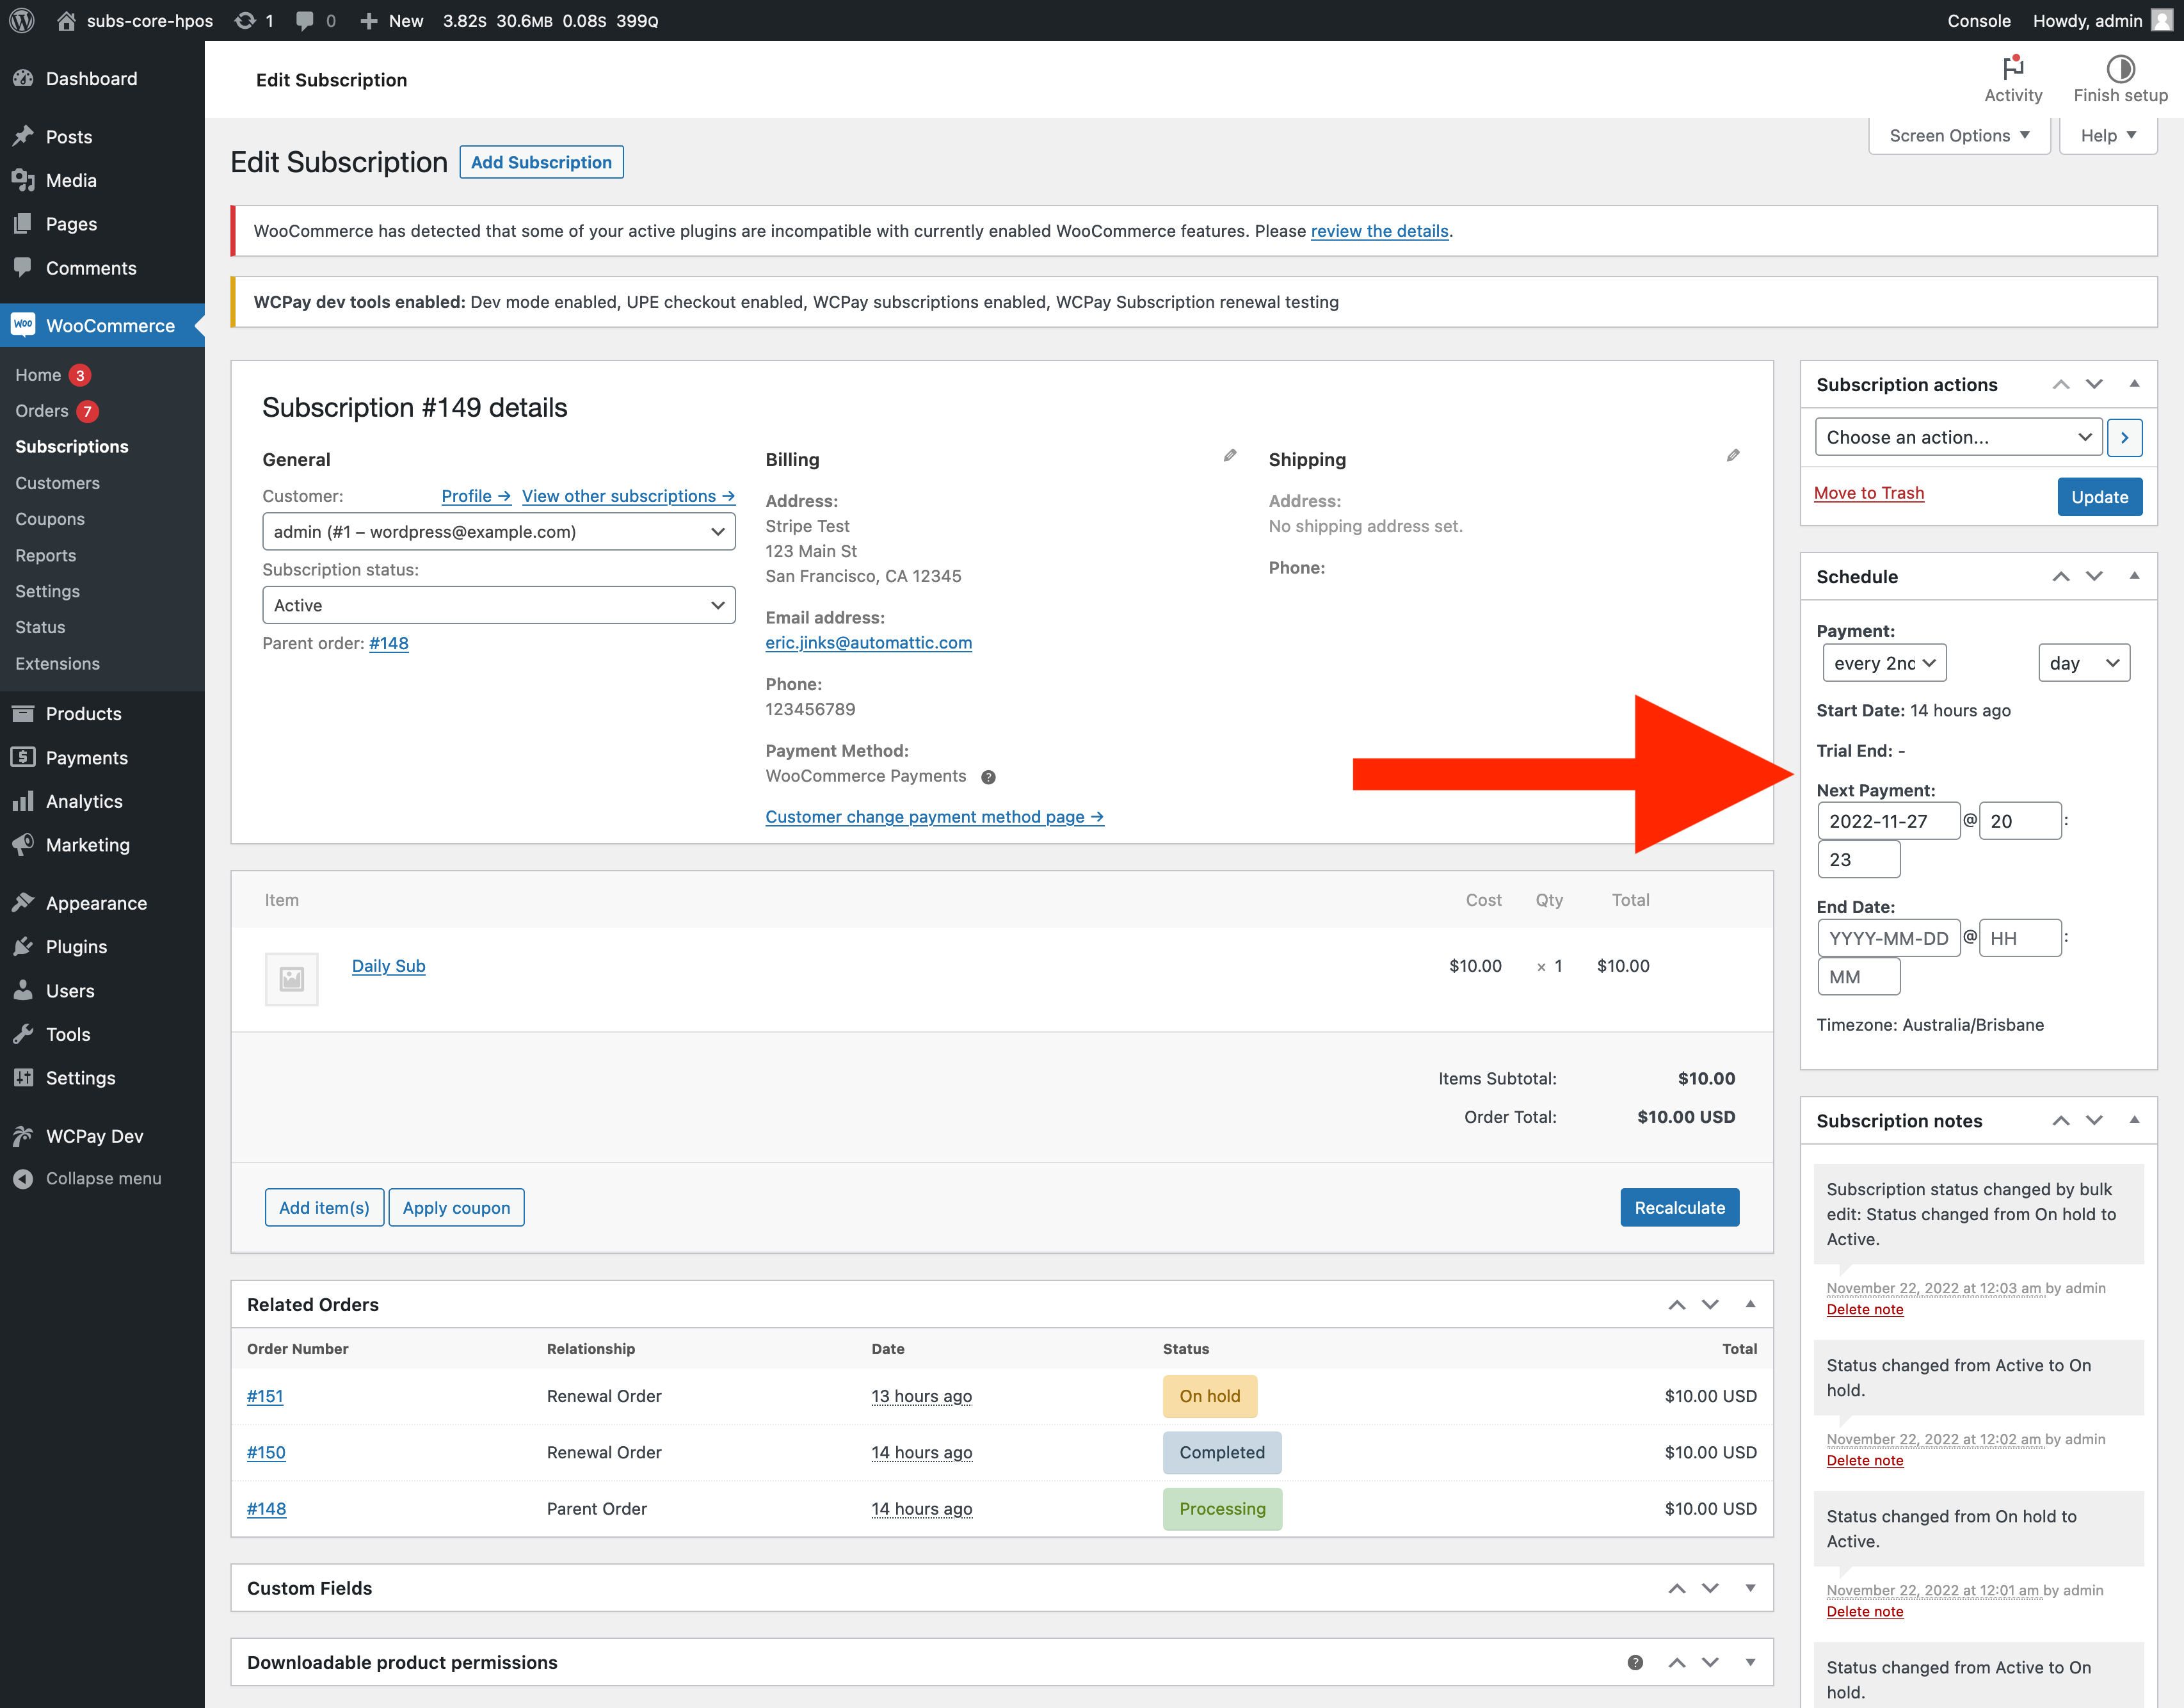Screen dimensions: 2184x1708
Task: Click the Payment Method help icon
Action: pos(989,776)
